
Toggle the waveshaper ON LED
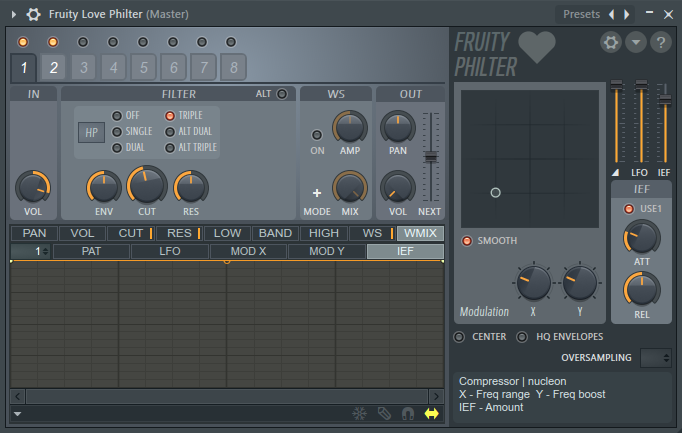tap(317, 135)
